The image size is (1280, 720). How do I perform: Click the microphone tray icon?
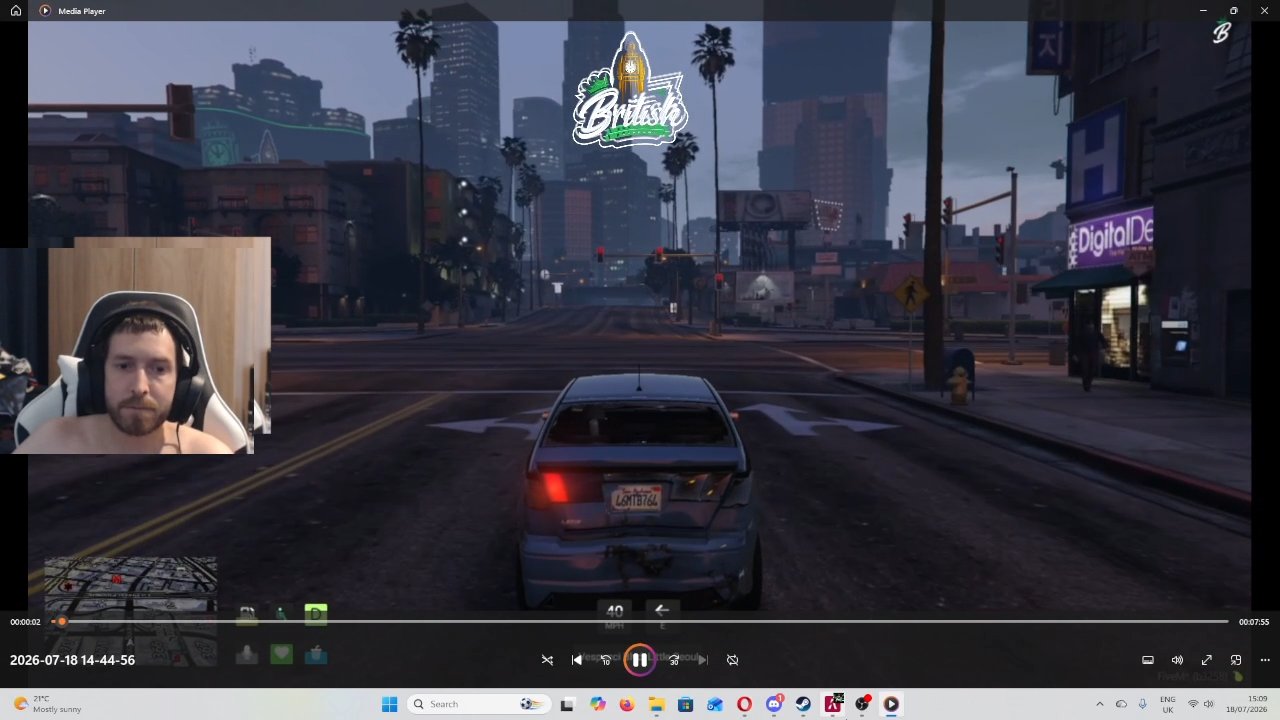(1142, 704)
